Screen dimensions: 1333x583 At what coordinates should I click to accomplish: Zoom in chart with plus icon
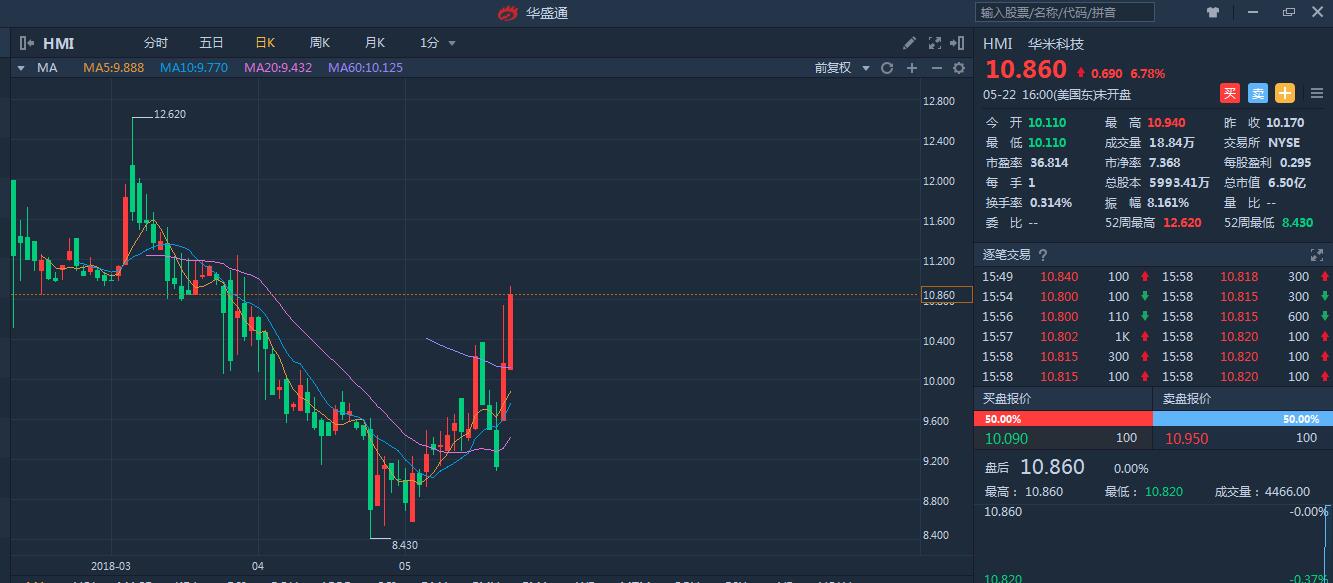(911, 68)
